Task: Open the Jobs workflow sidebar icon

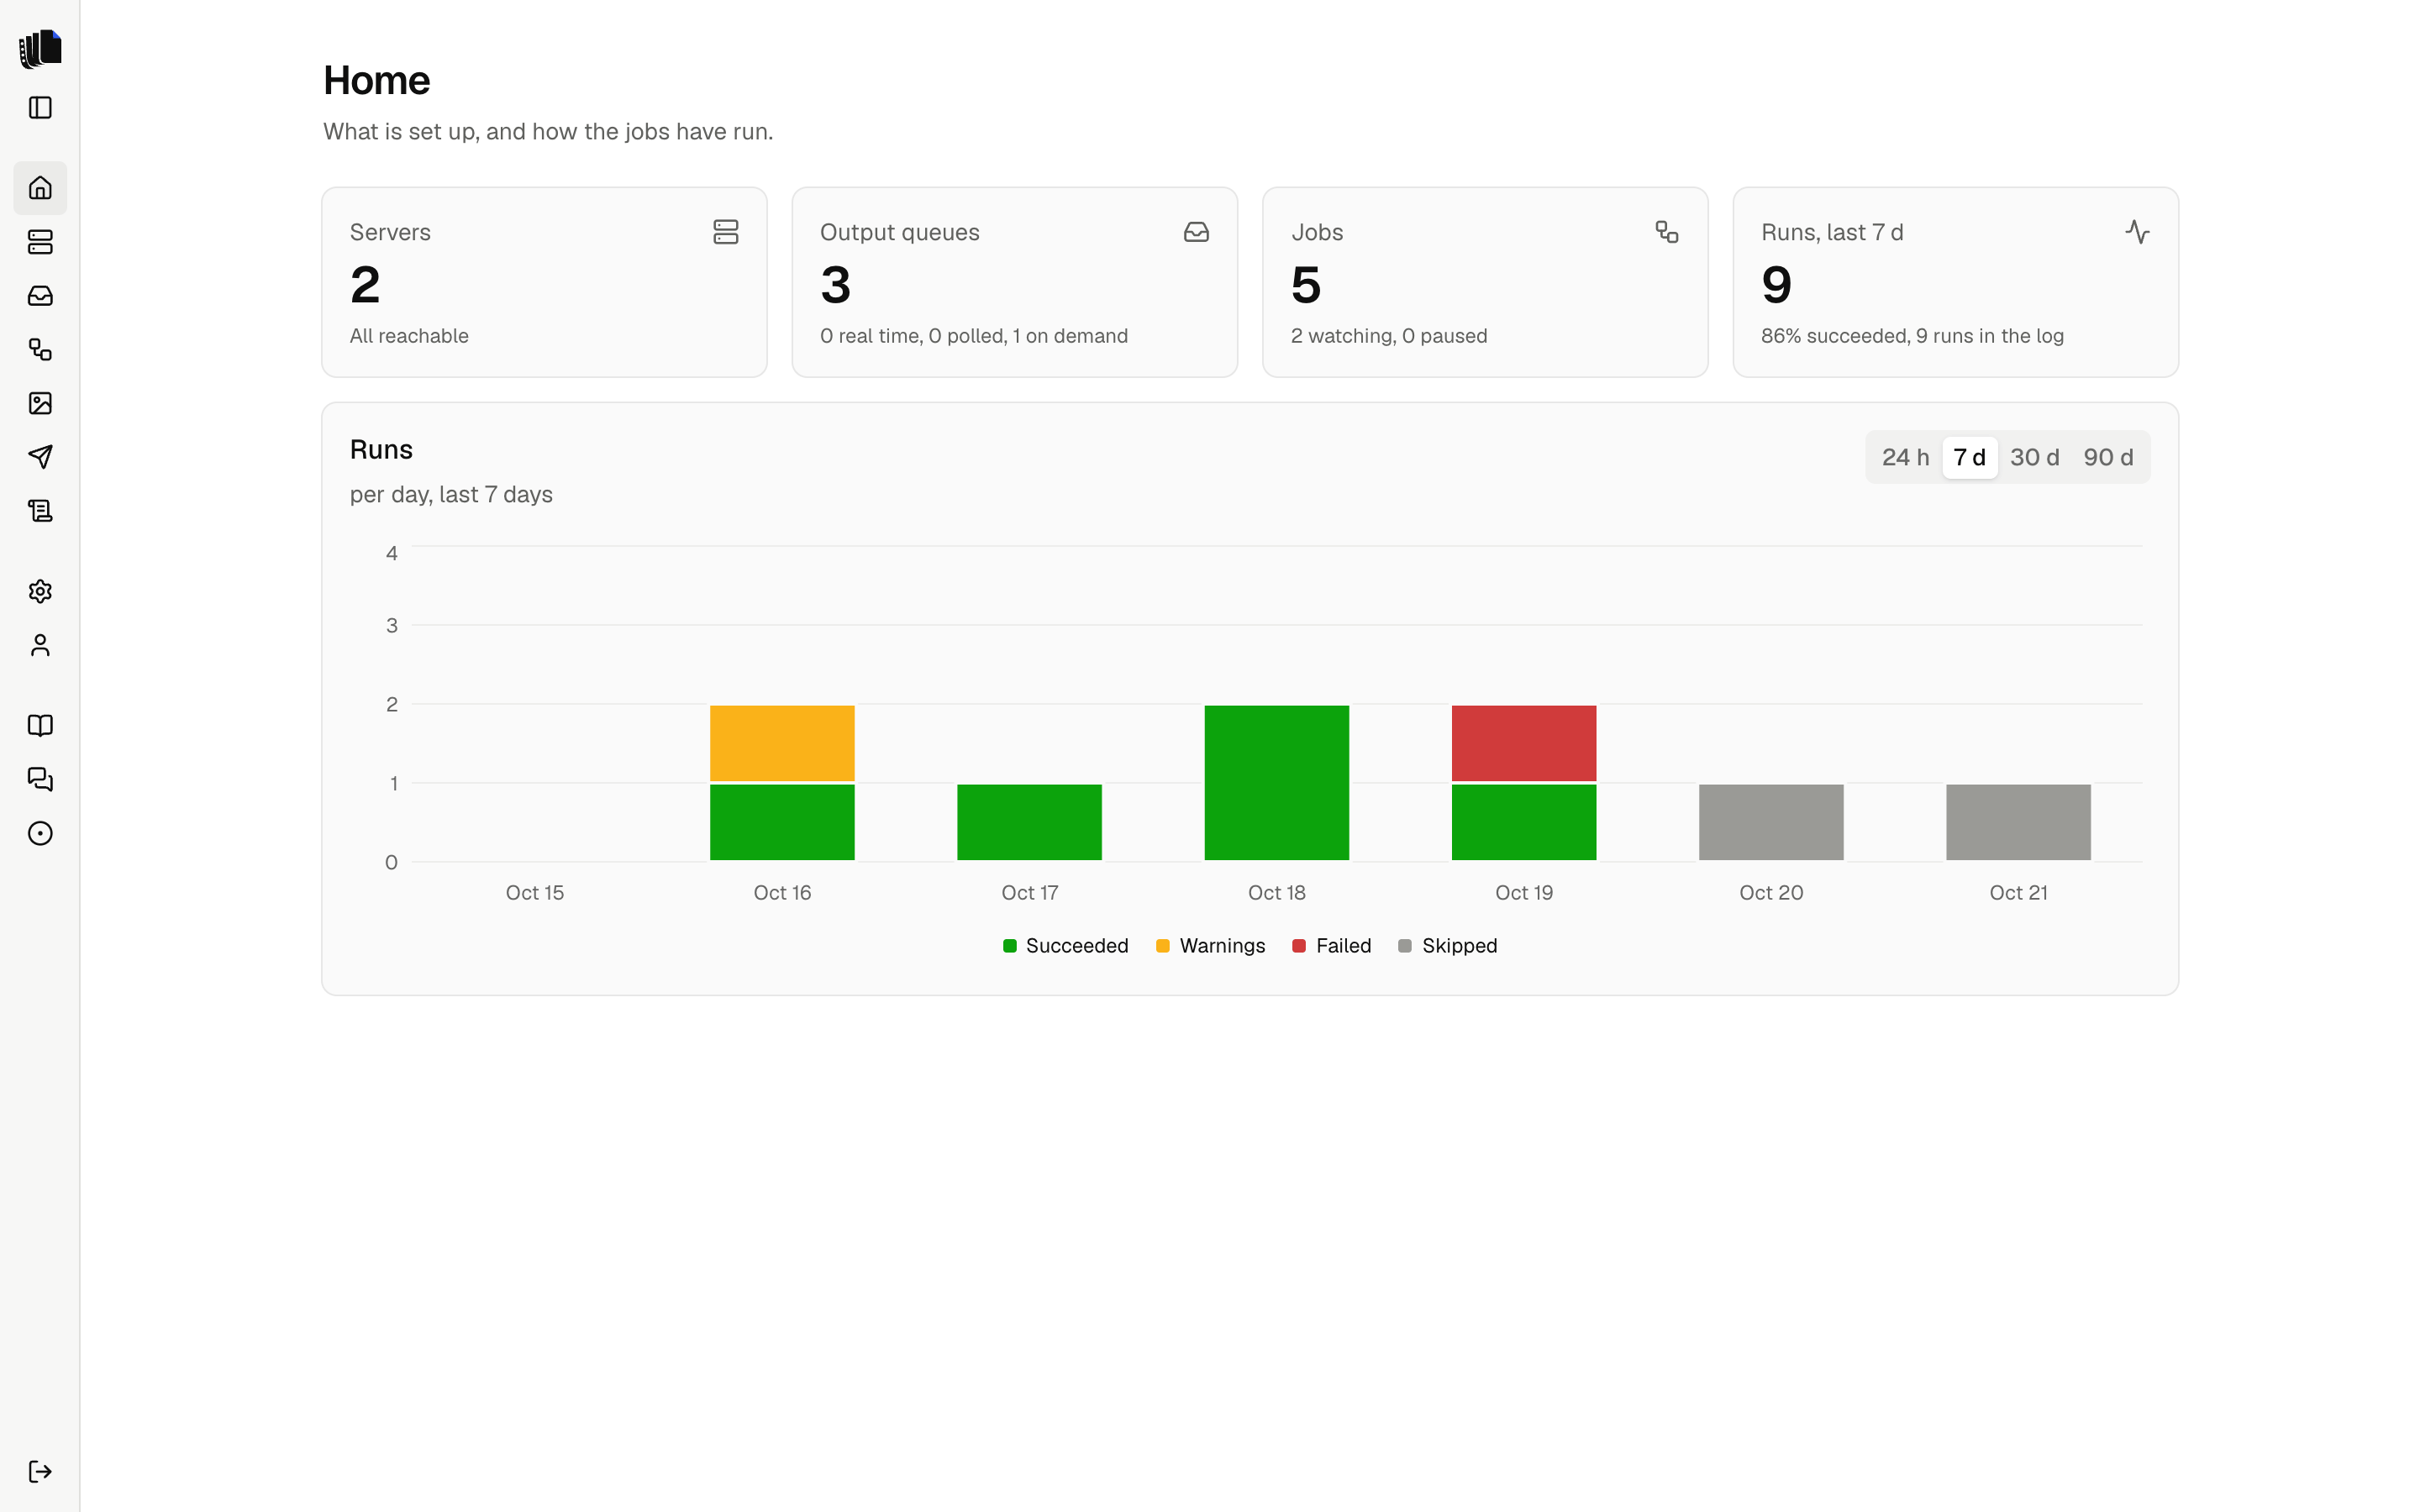Action: [40, 350]
